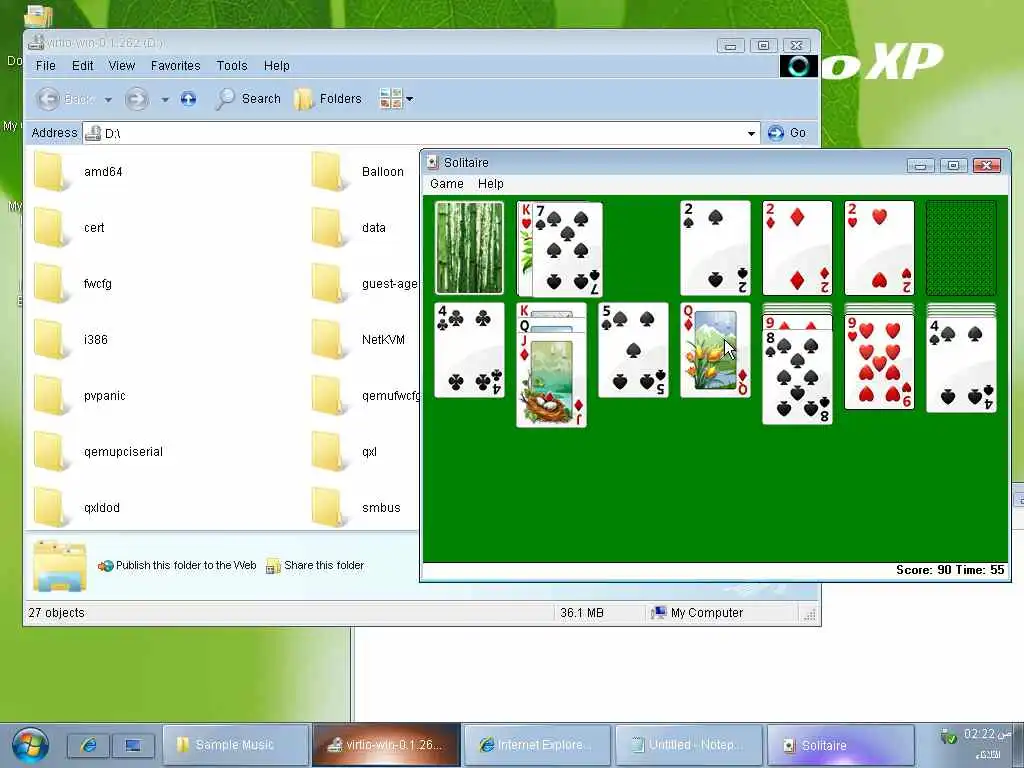Select the cert folder icon
This screenshot has height=768, width=1024.
coord(51,228)
